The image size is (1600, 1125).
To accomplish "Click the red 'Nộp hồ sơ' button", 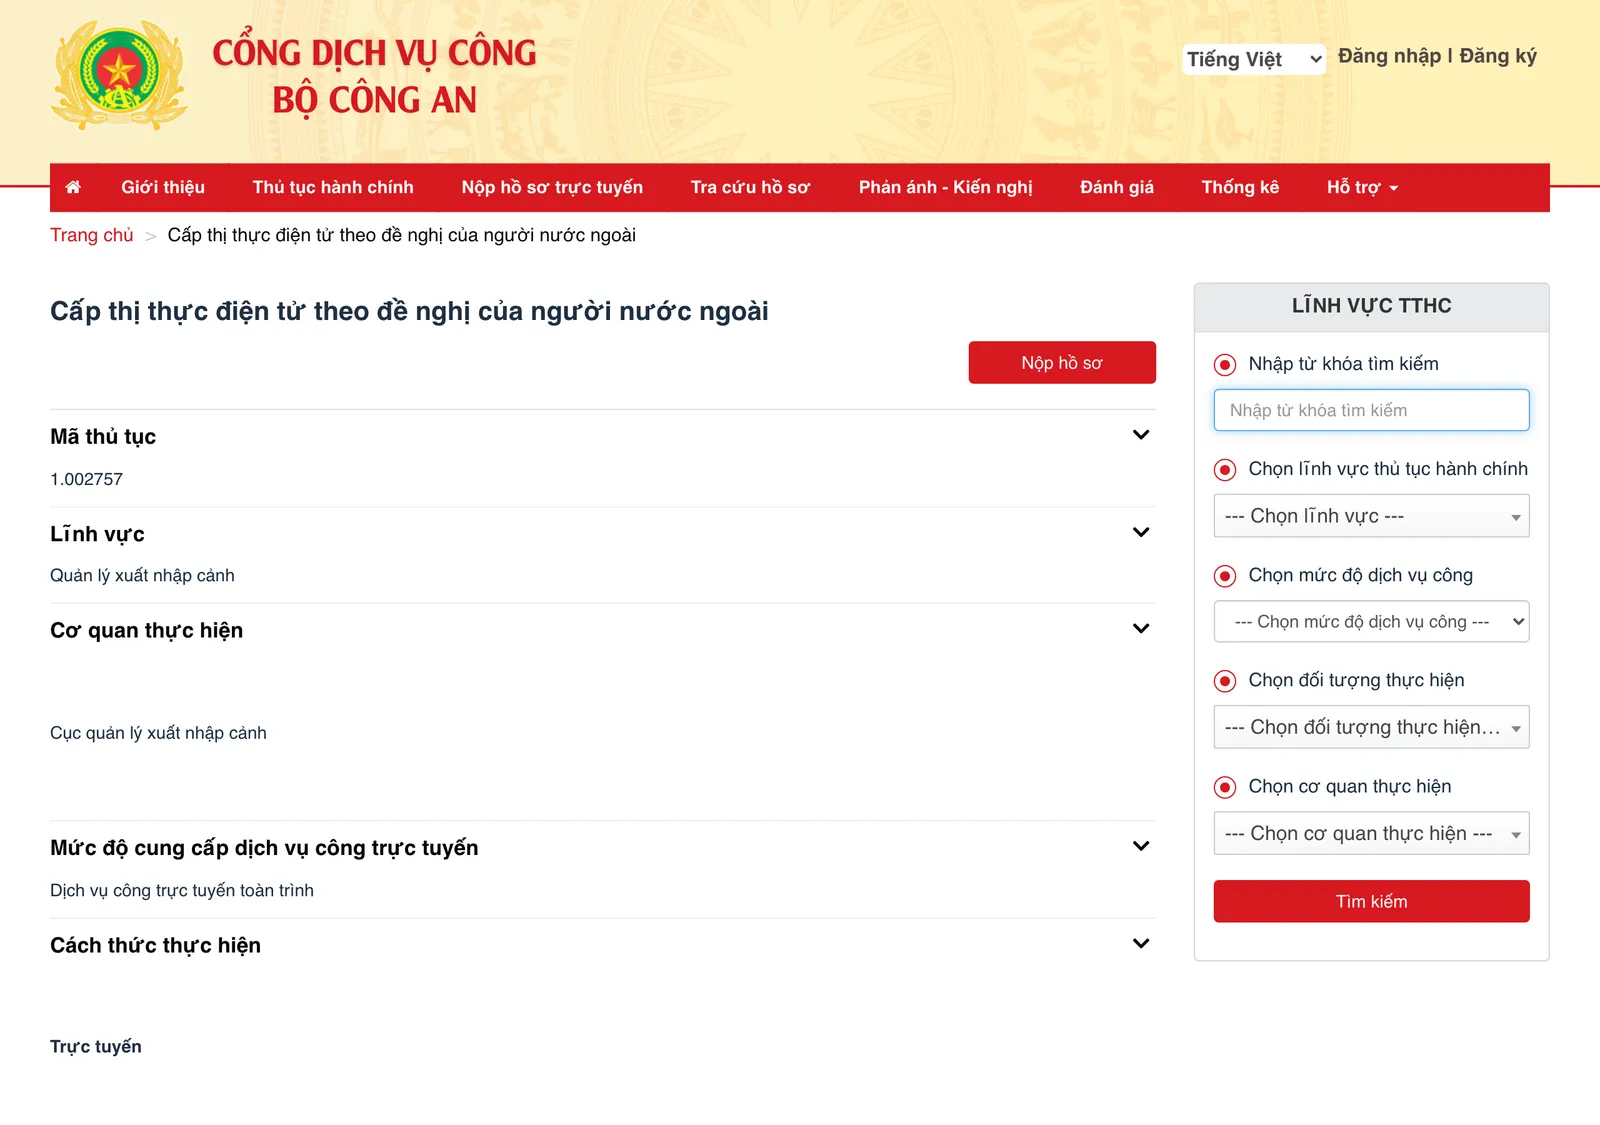I will 1062,363.
